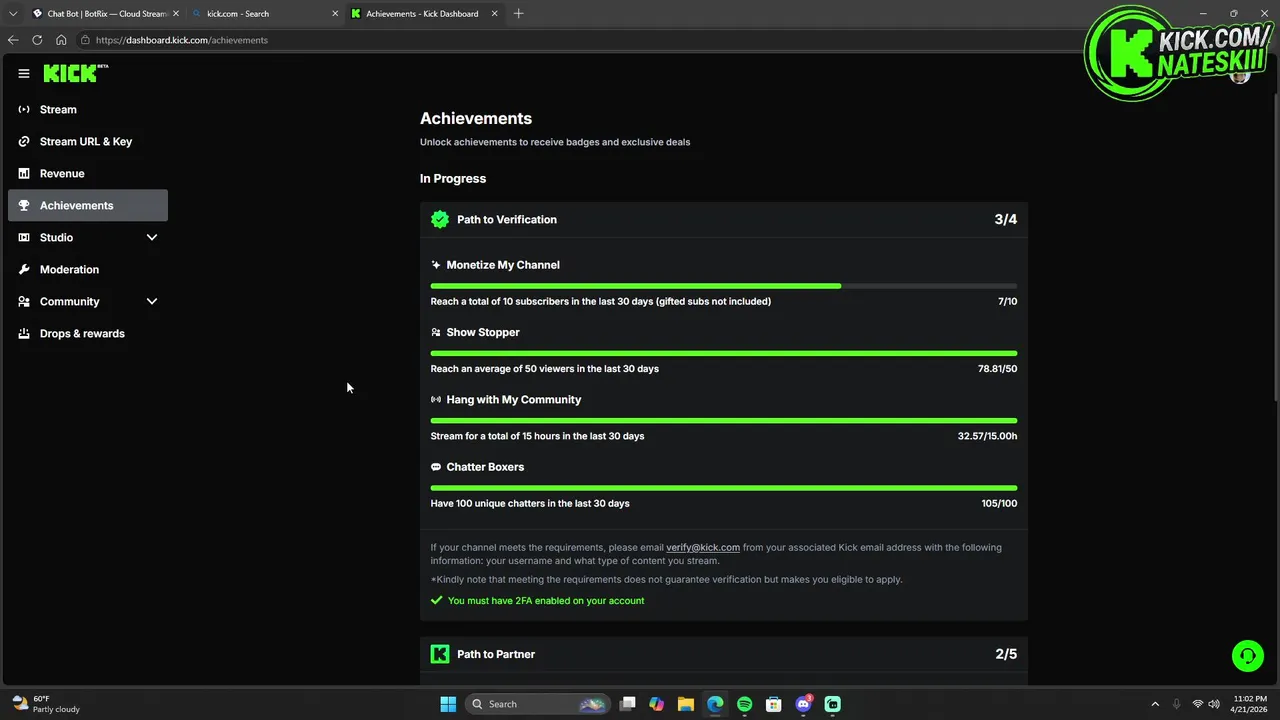Open the browser tab list dropdown
1280x720 pixels.
click(x=13, y=14)
